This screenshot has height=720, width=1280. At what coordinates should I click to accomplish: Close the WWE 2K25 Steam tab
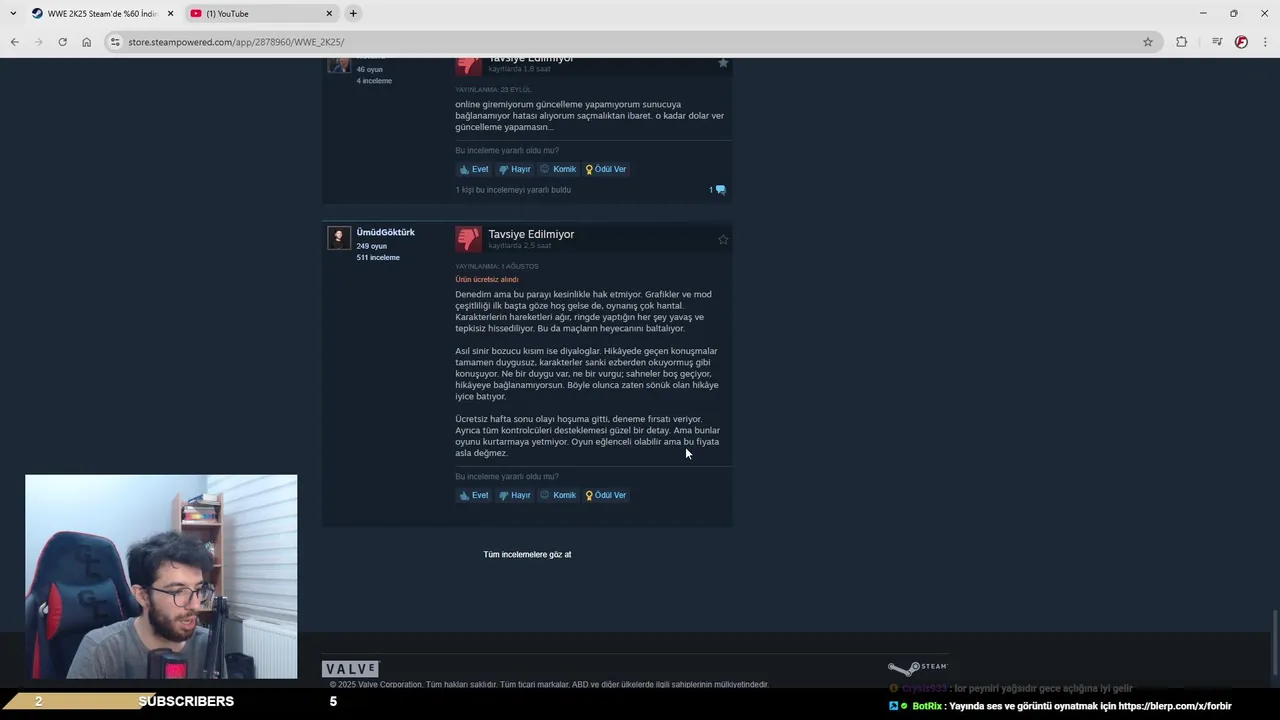170,13
